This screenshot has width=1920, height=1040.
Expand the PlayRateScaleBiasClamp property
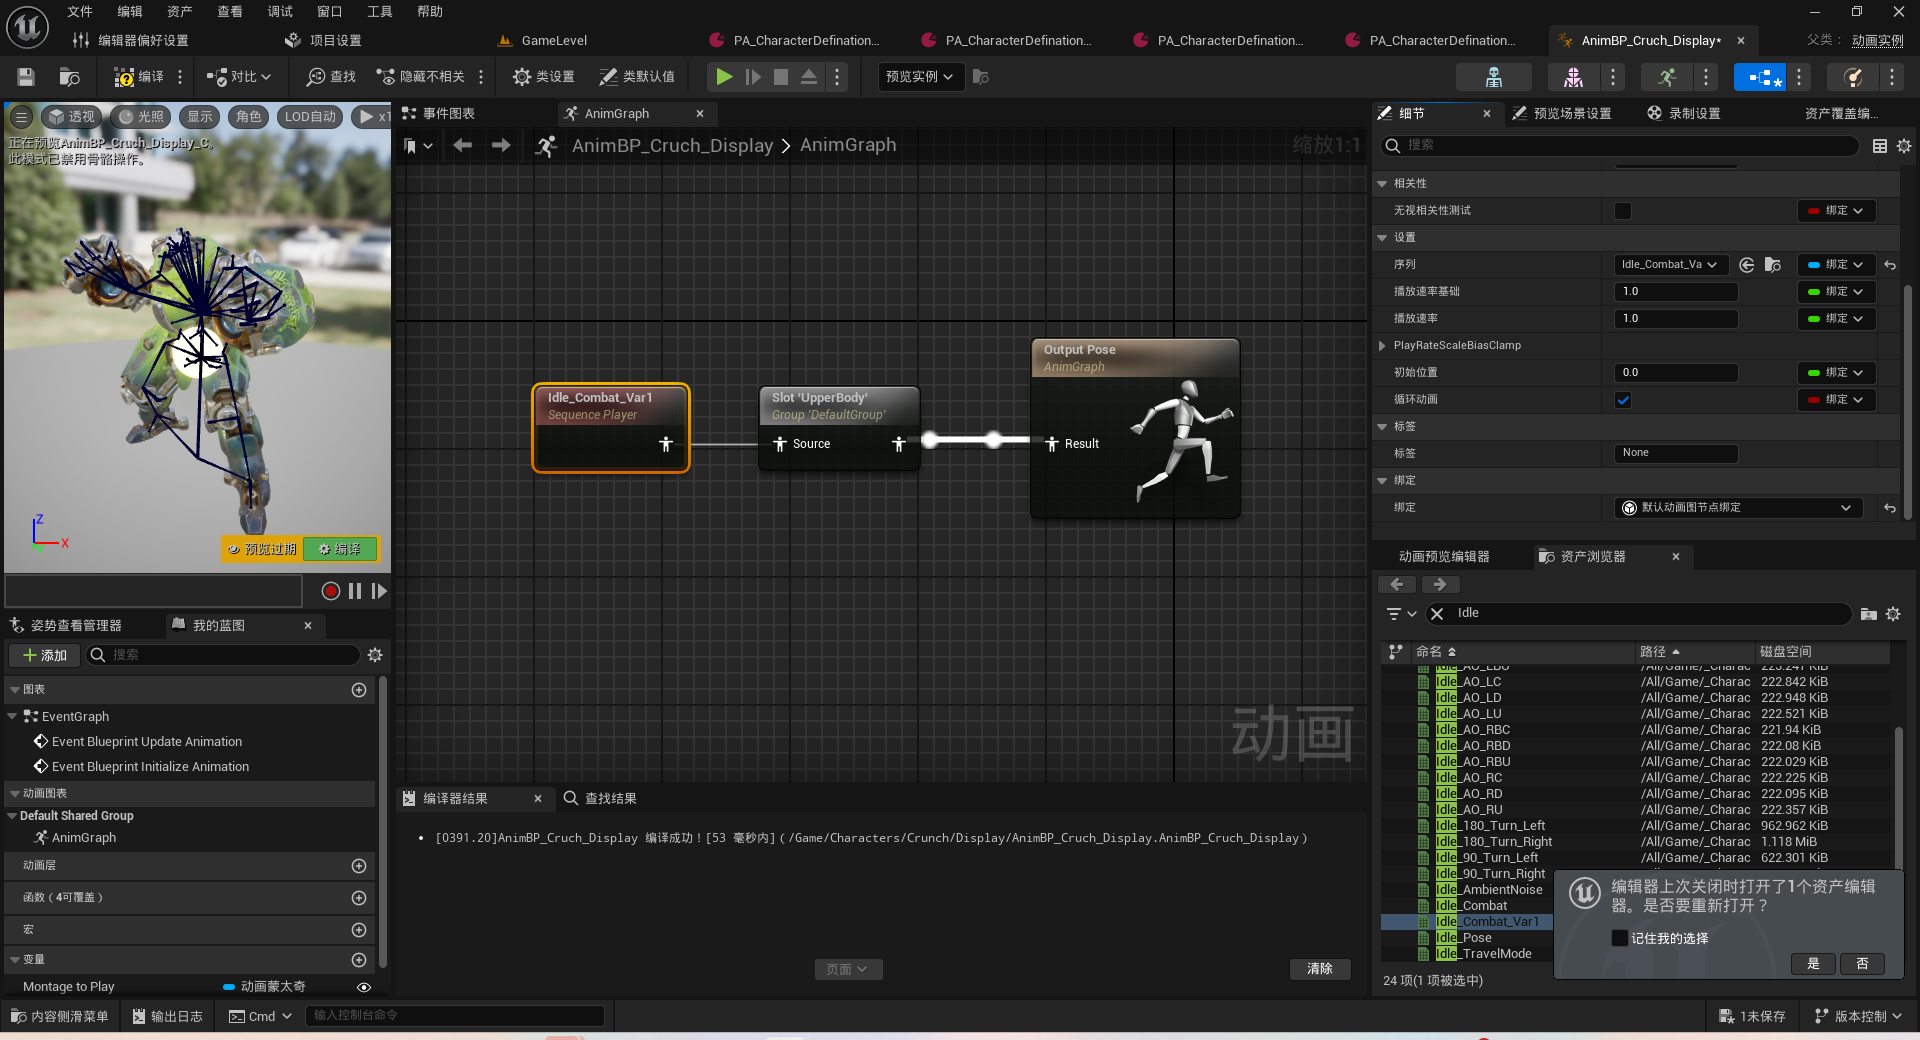(x=1382, y=346)
